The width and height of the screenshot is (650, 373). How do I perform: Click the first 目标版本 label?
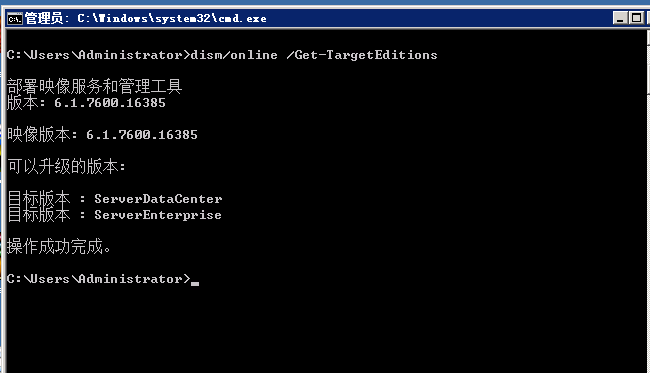(39, 199)
